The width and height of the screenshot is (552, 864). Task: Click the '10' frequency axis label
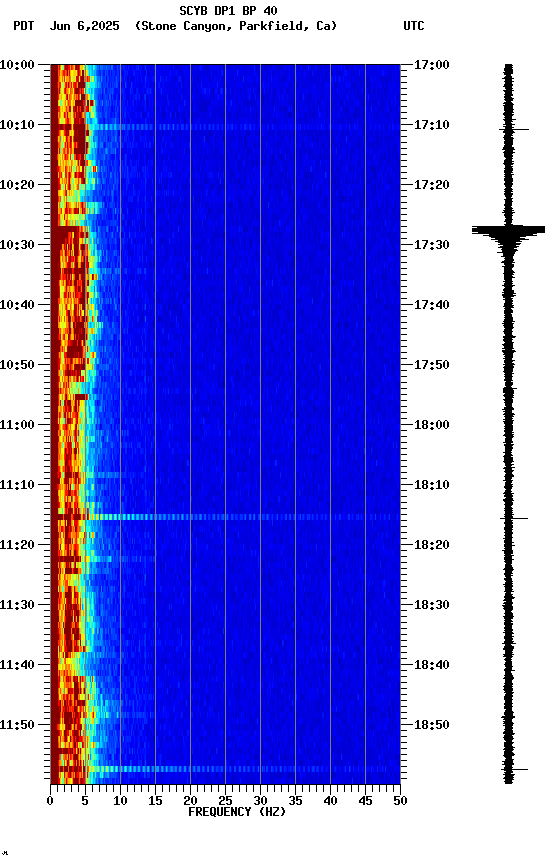point(120,801)
